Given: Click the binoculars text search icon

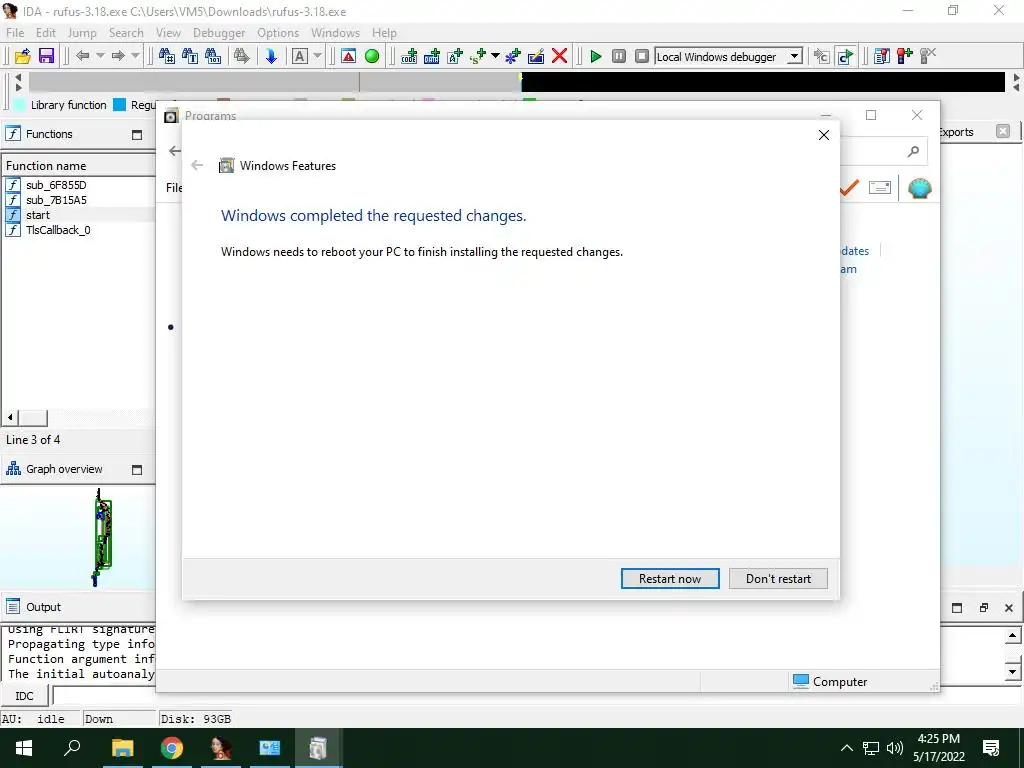Looking at the screenshot, I should (190, 56).
